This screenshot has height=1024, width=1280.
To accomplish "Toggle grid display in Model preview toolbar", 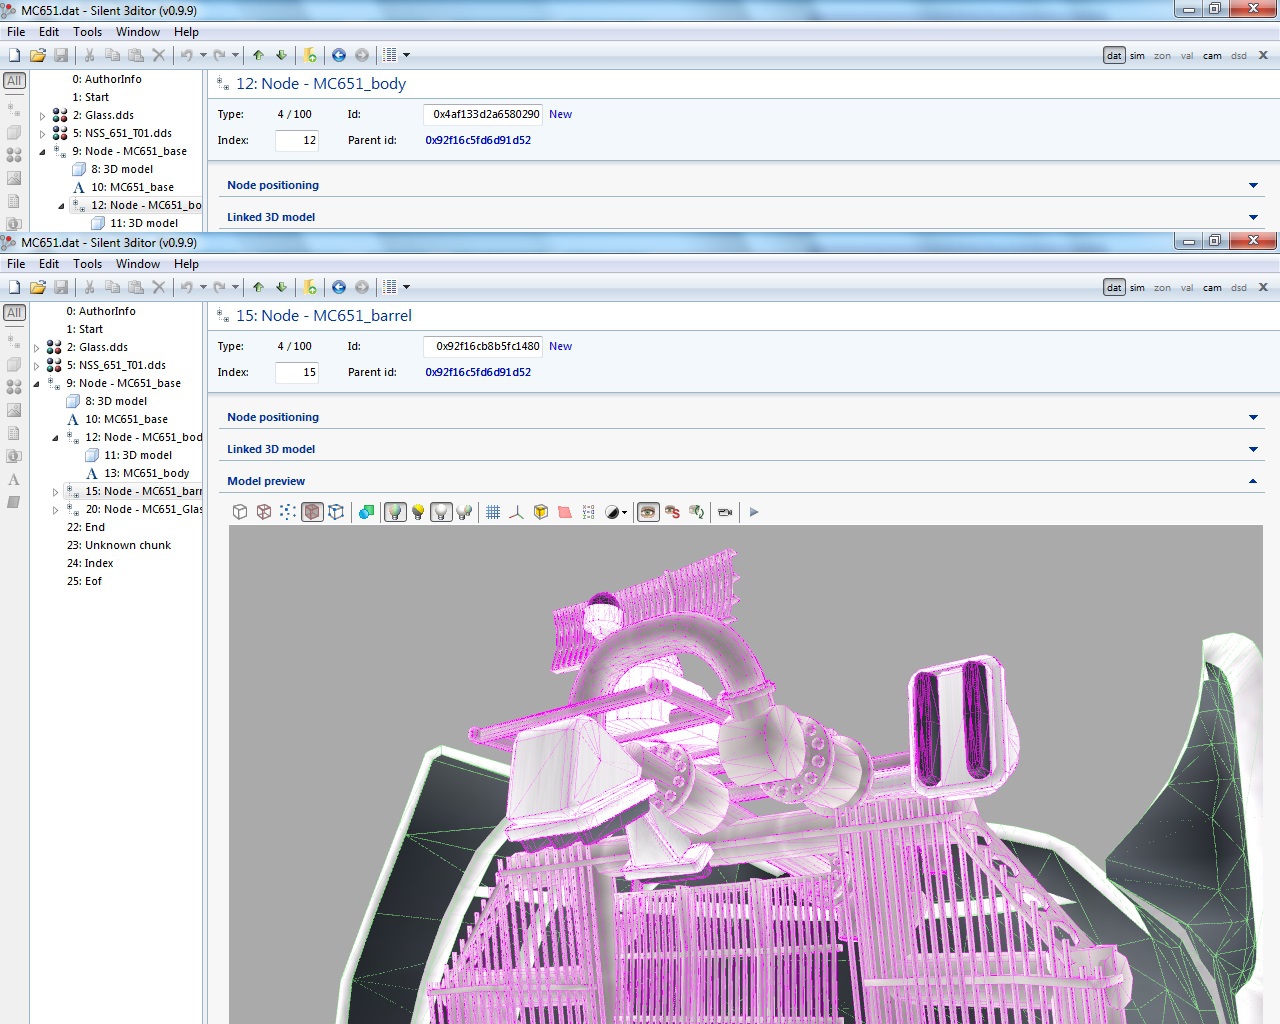I will [493, 512].
